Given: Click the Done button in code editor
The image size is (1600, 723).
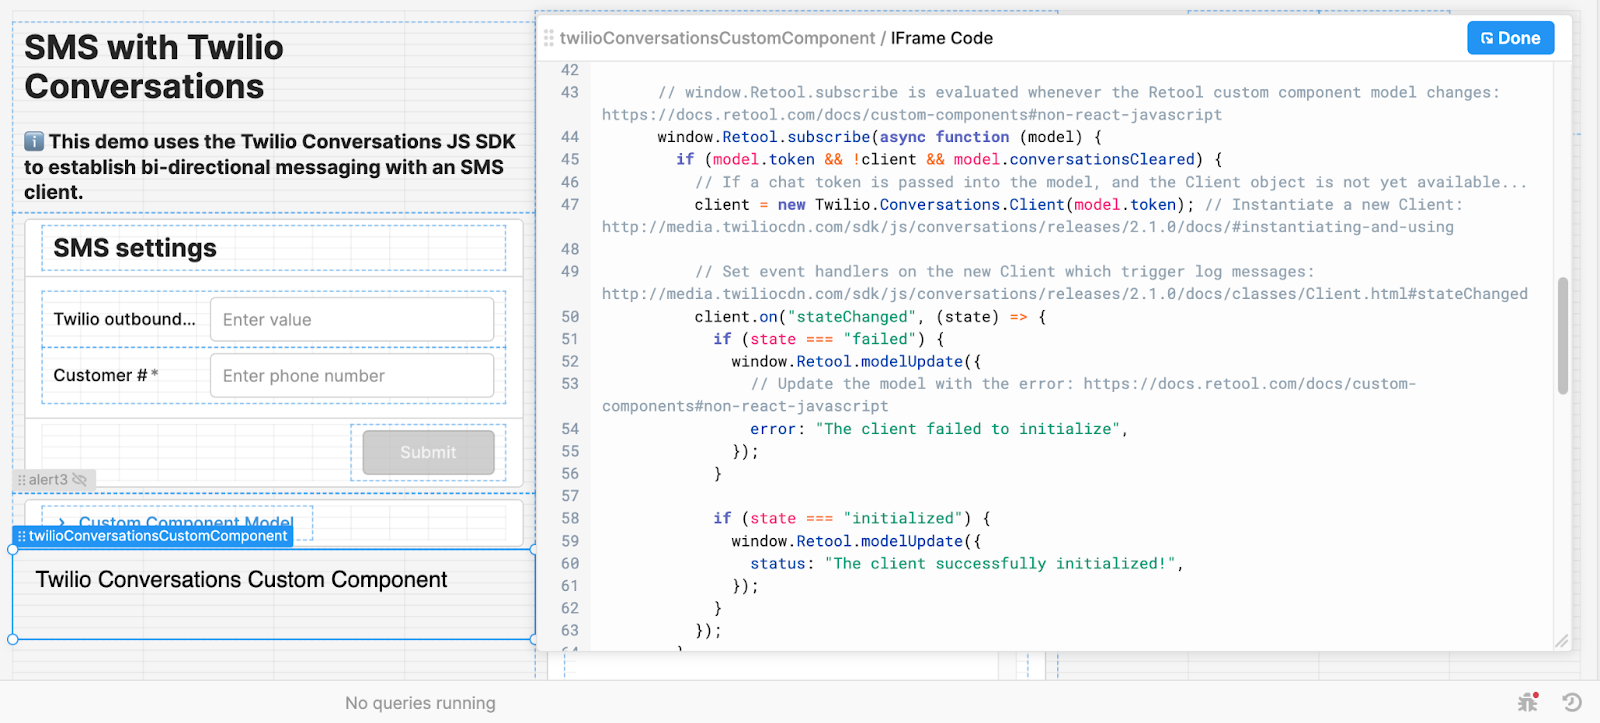Looking at the screenshot, I should click(1510, 38).
